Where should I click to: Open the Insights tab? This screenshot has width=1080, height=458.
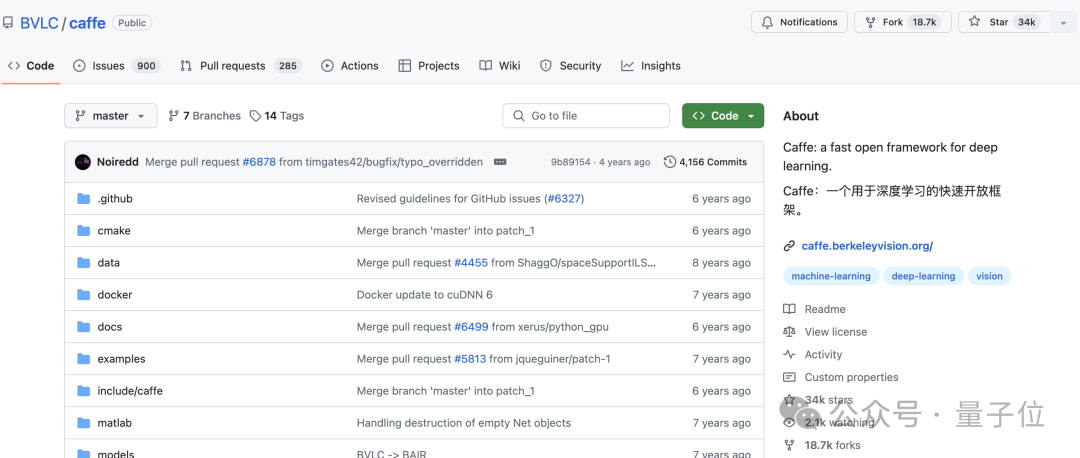[651, 66]
